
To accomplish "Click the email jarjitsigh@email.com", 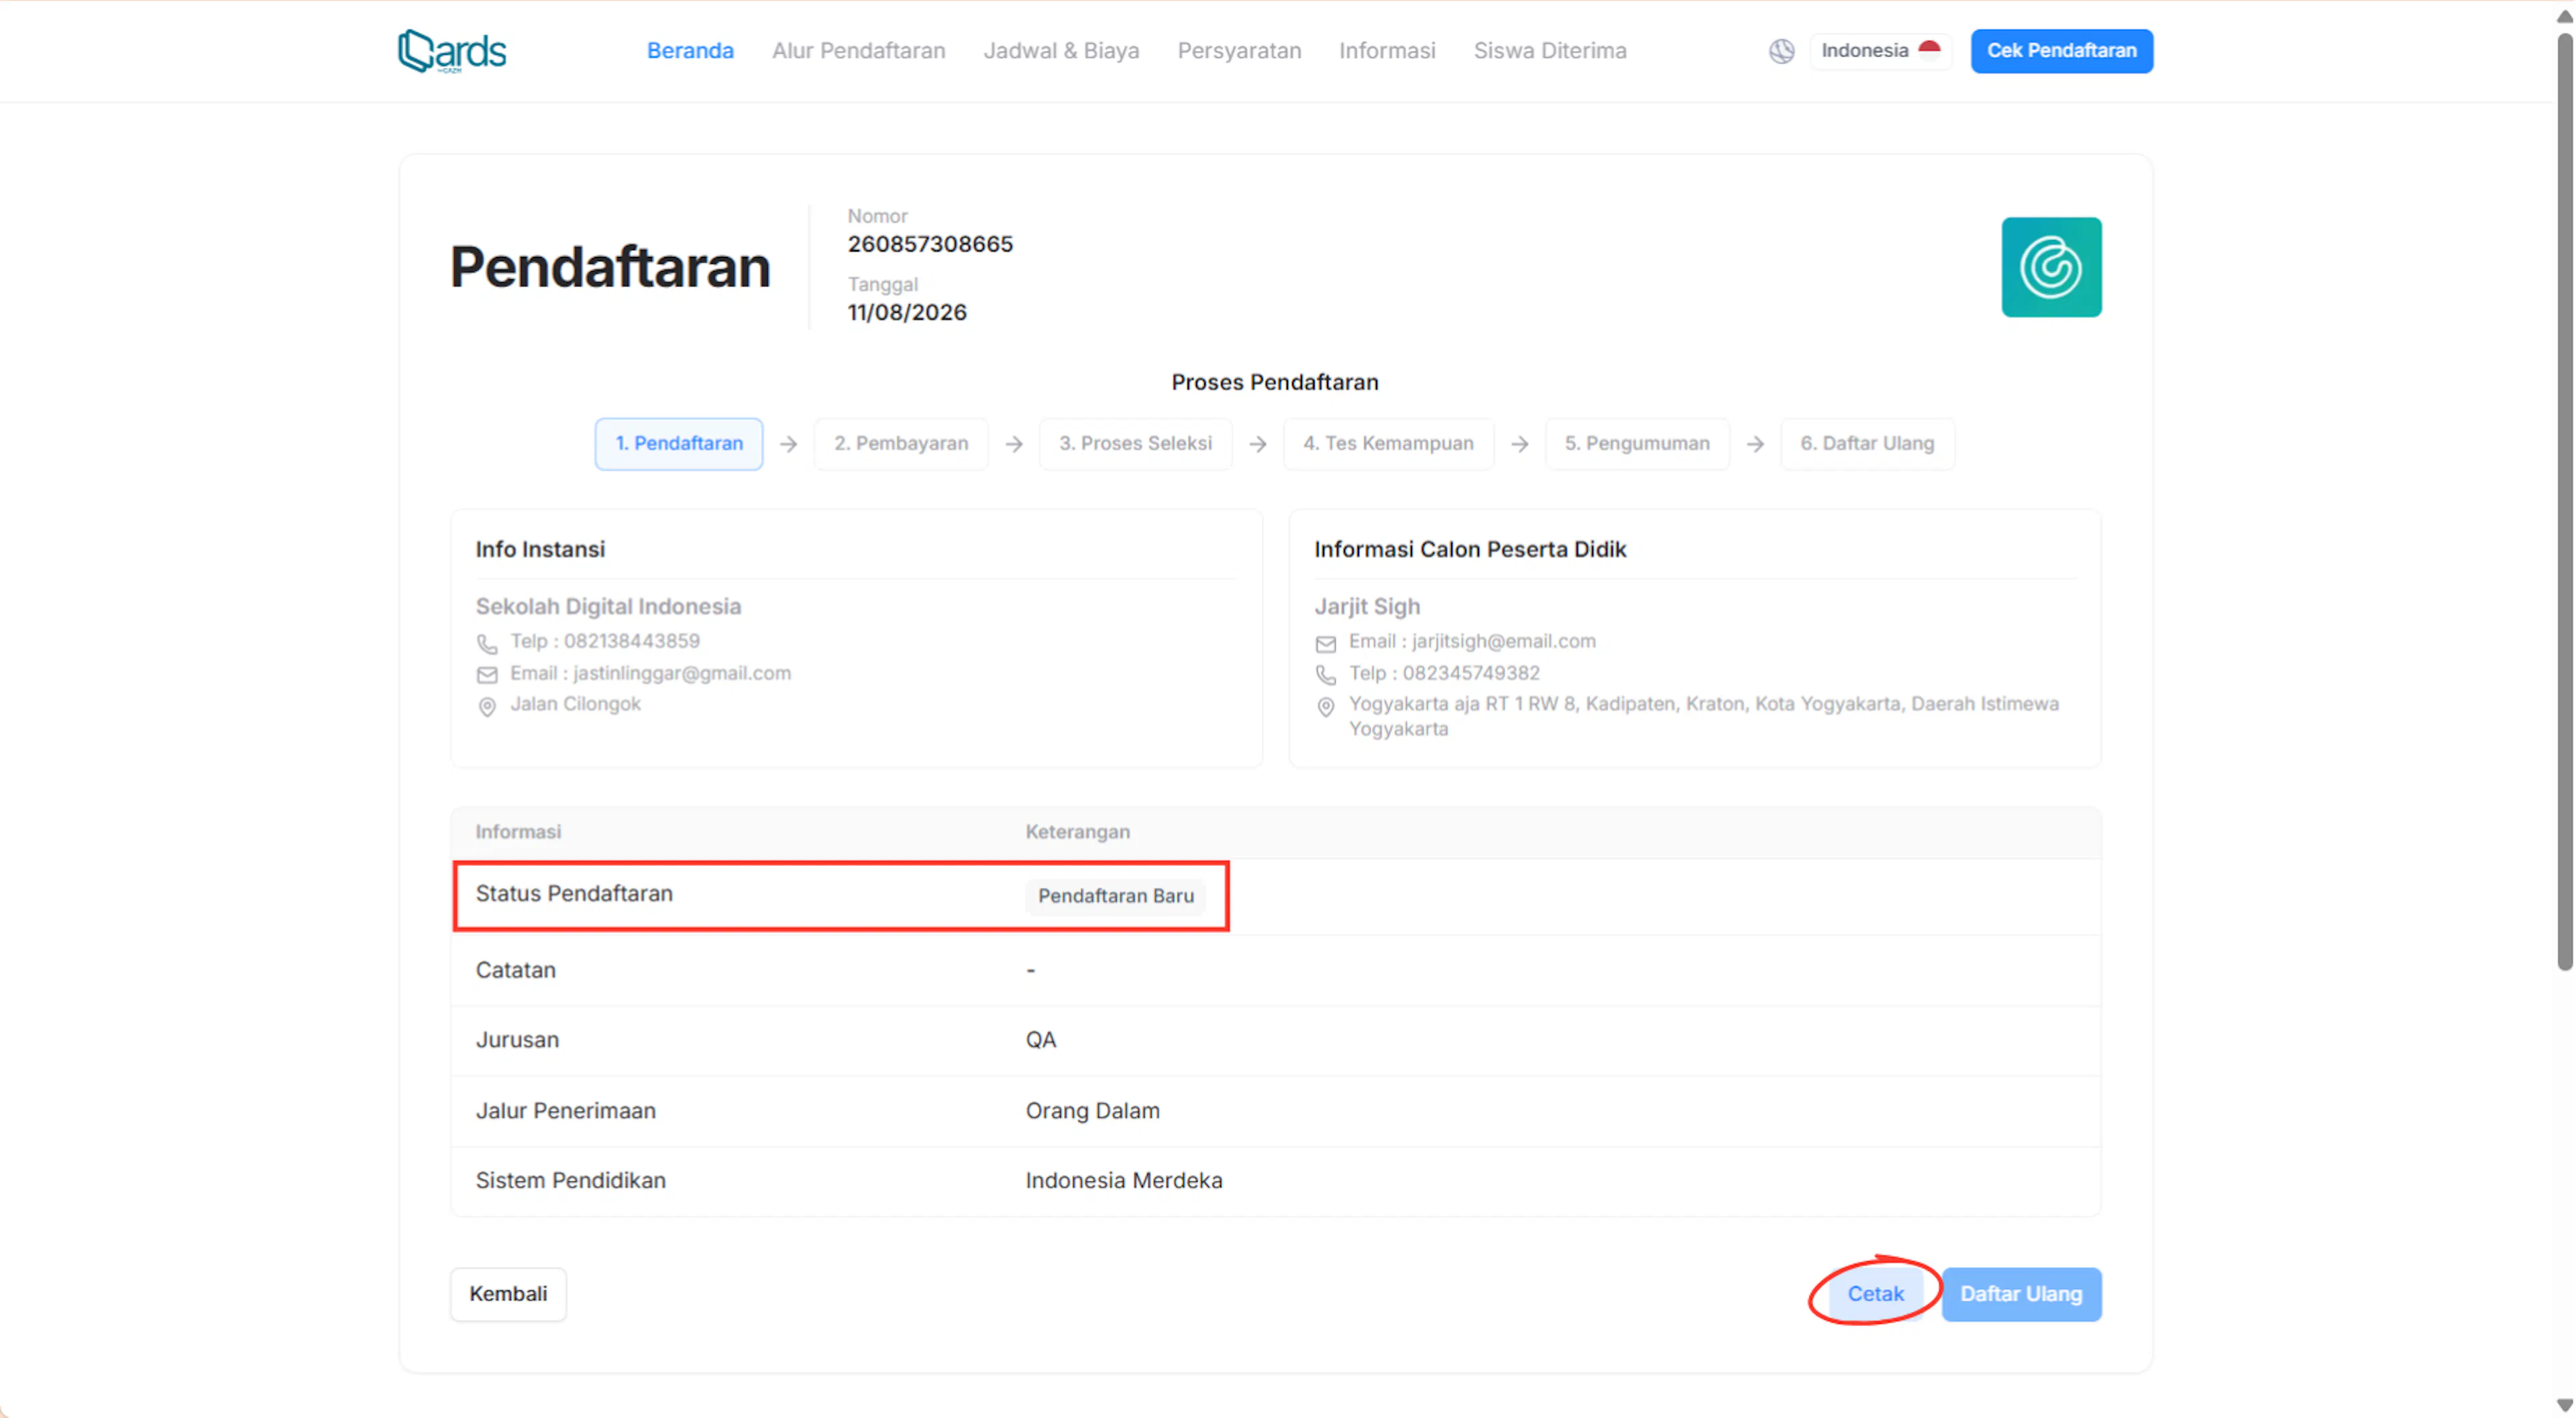I will pyautogui.click(x=1504, y=641).
